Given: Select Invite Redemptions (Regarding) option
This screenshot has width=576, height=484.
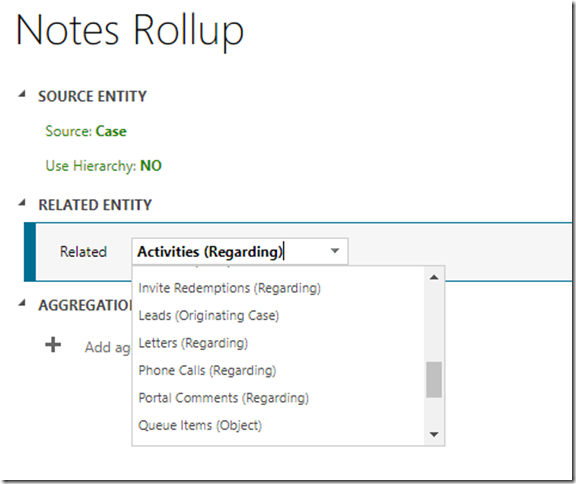Looking at the screenshot, I should tap(229, 288).
